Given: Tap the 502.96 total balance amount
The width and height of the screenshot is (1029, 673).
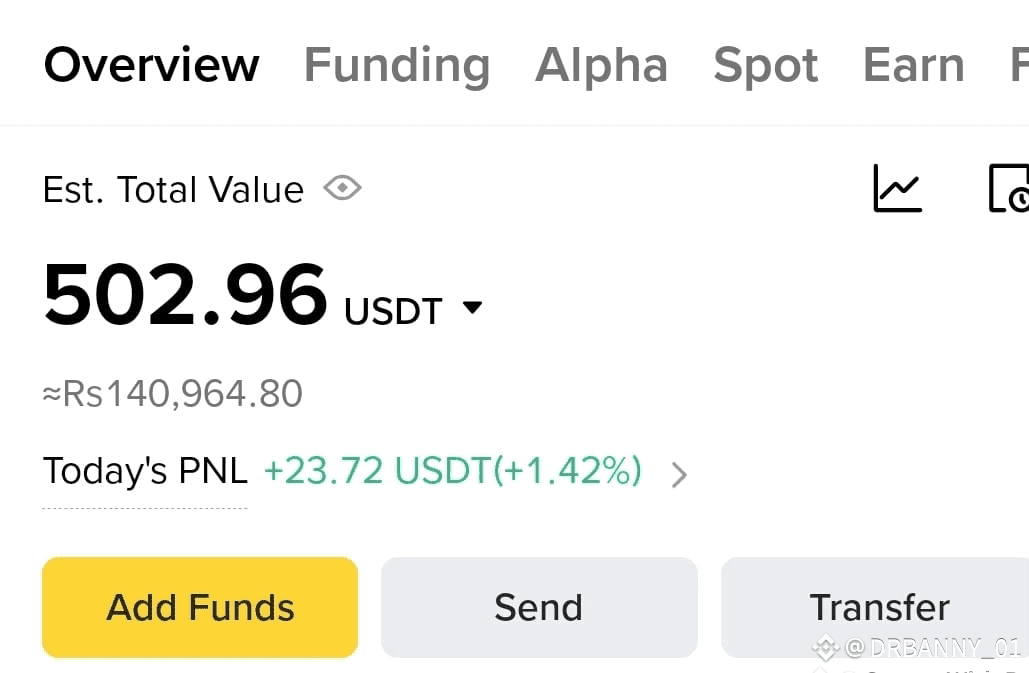Looking at the screenshot, I should click(185, 294).
